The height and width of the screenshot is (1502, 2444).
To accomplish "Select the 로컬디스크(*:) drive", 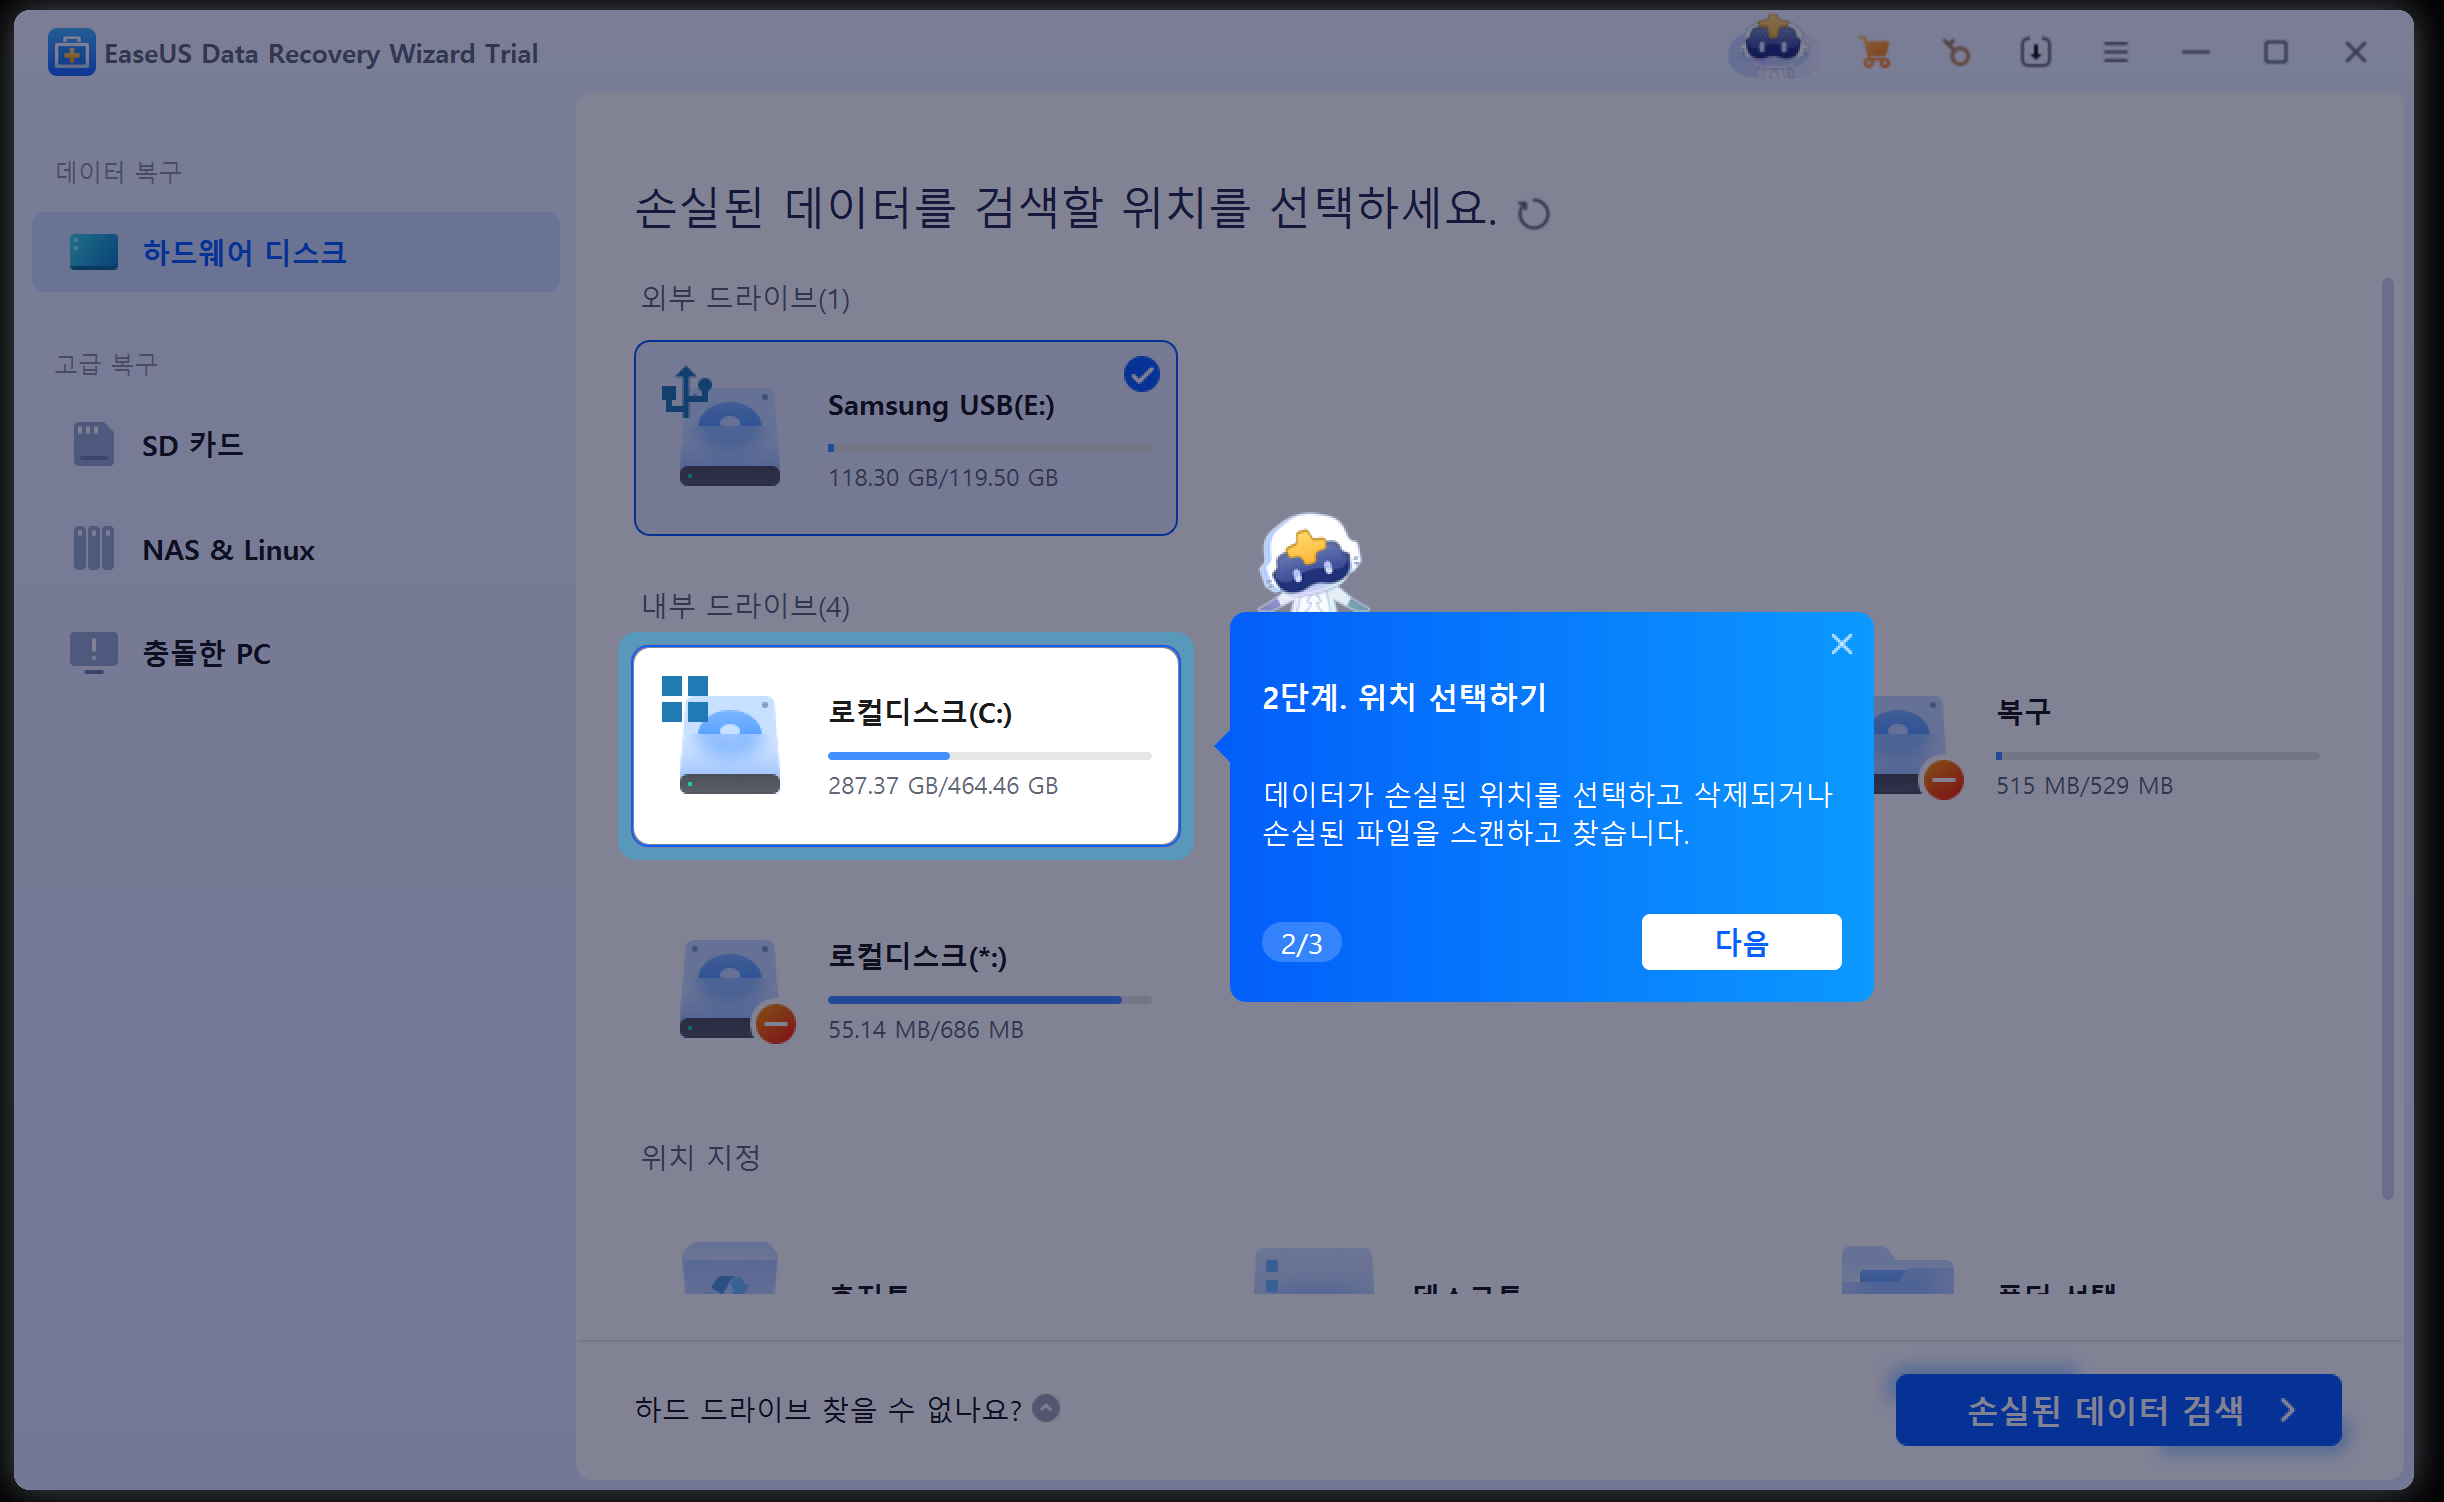I will point(905,990).
